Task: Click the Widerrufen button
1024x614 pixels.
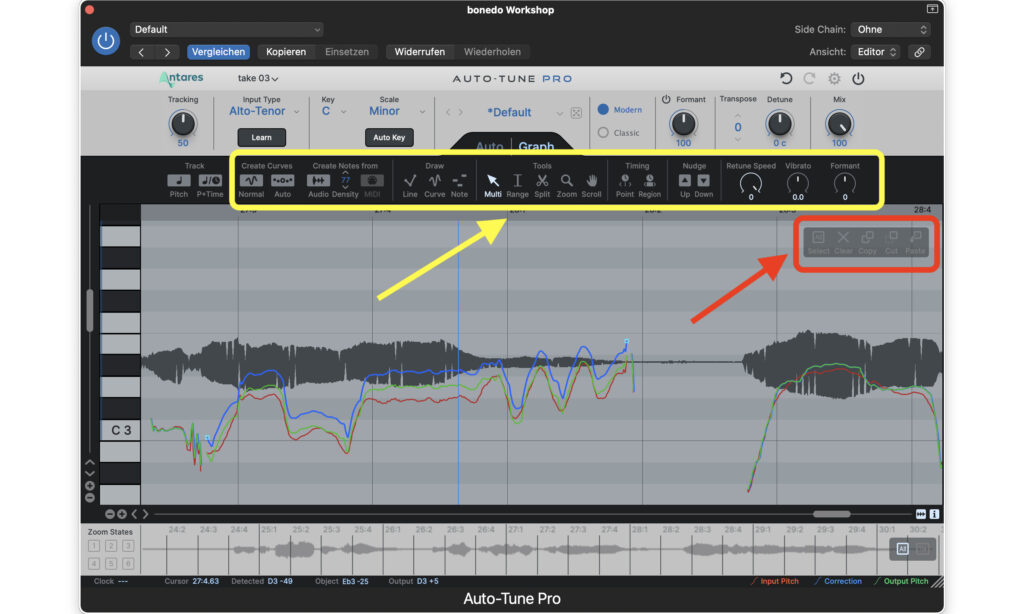Action: pyautogui.click(x=419, y=52)
